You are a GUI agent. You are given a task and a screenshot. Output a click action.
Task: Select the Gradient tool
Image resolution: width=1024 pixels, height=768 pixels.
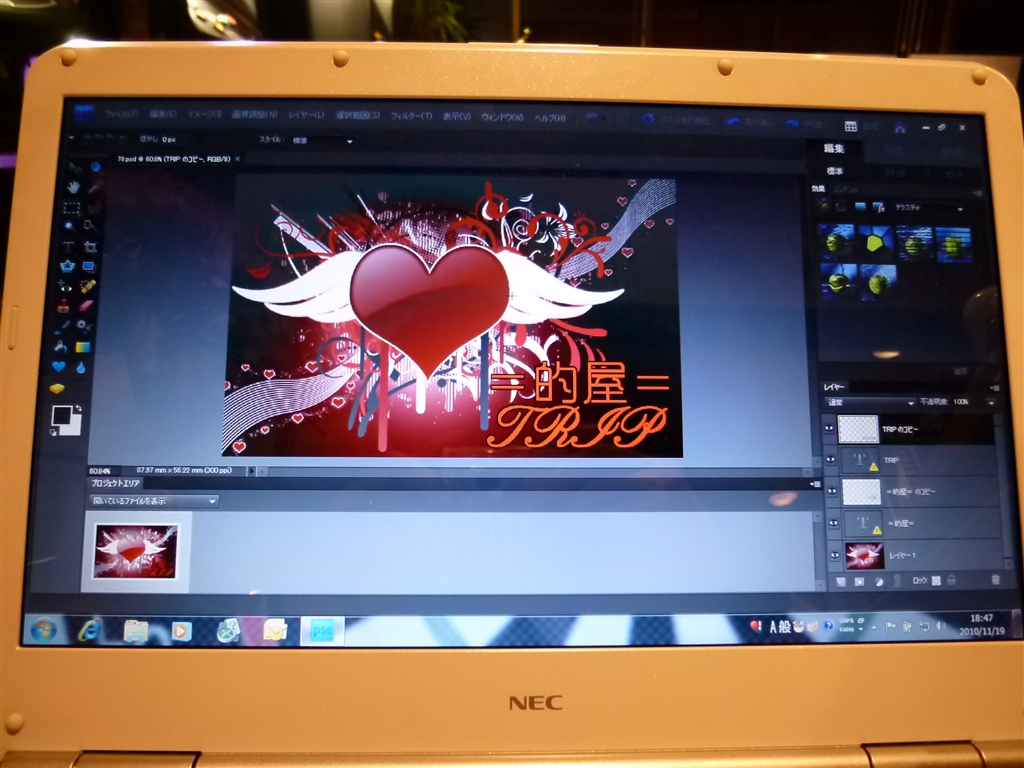83,347
